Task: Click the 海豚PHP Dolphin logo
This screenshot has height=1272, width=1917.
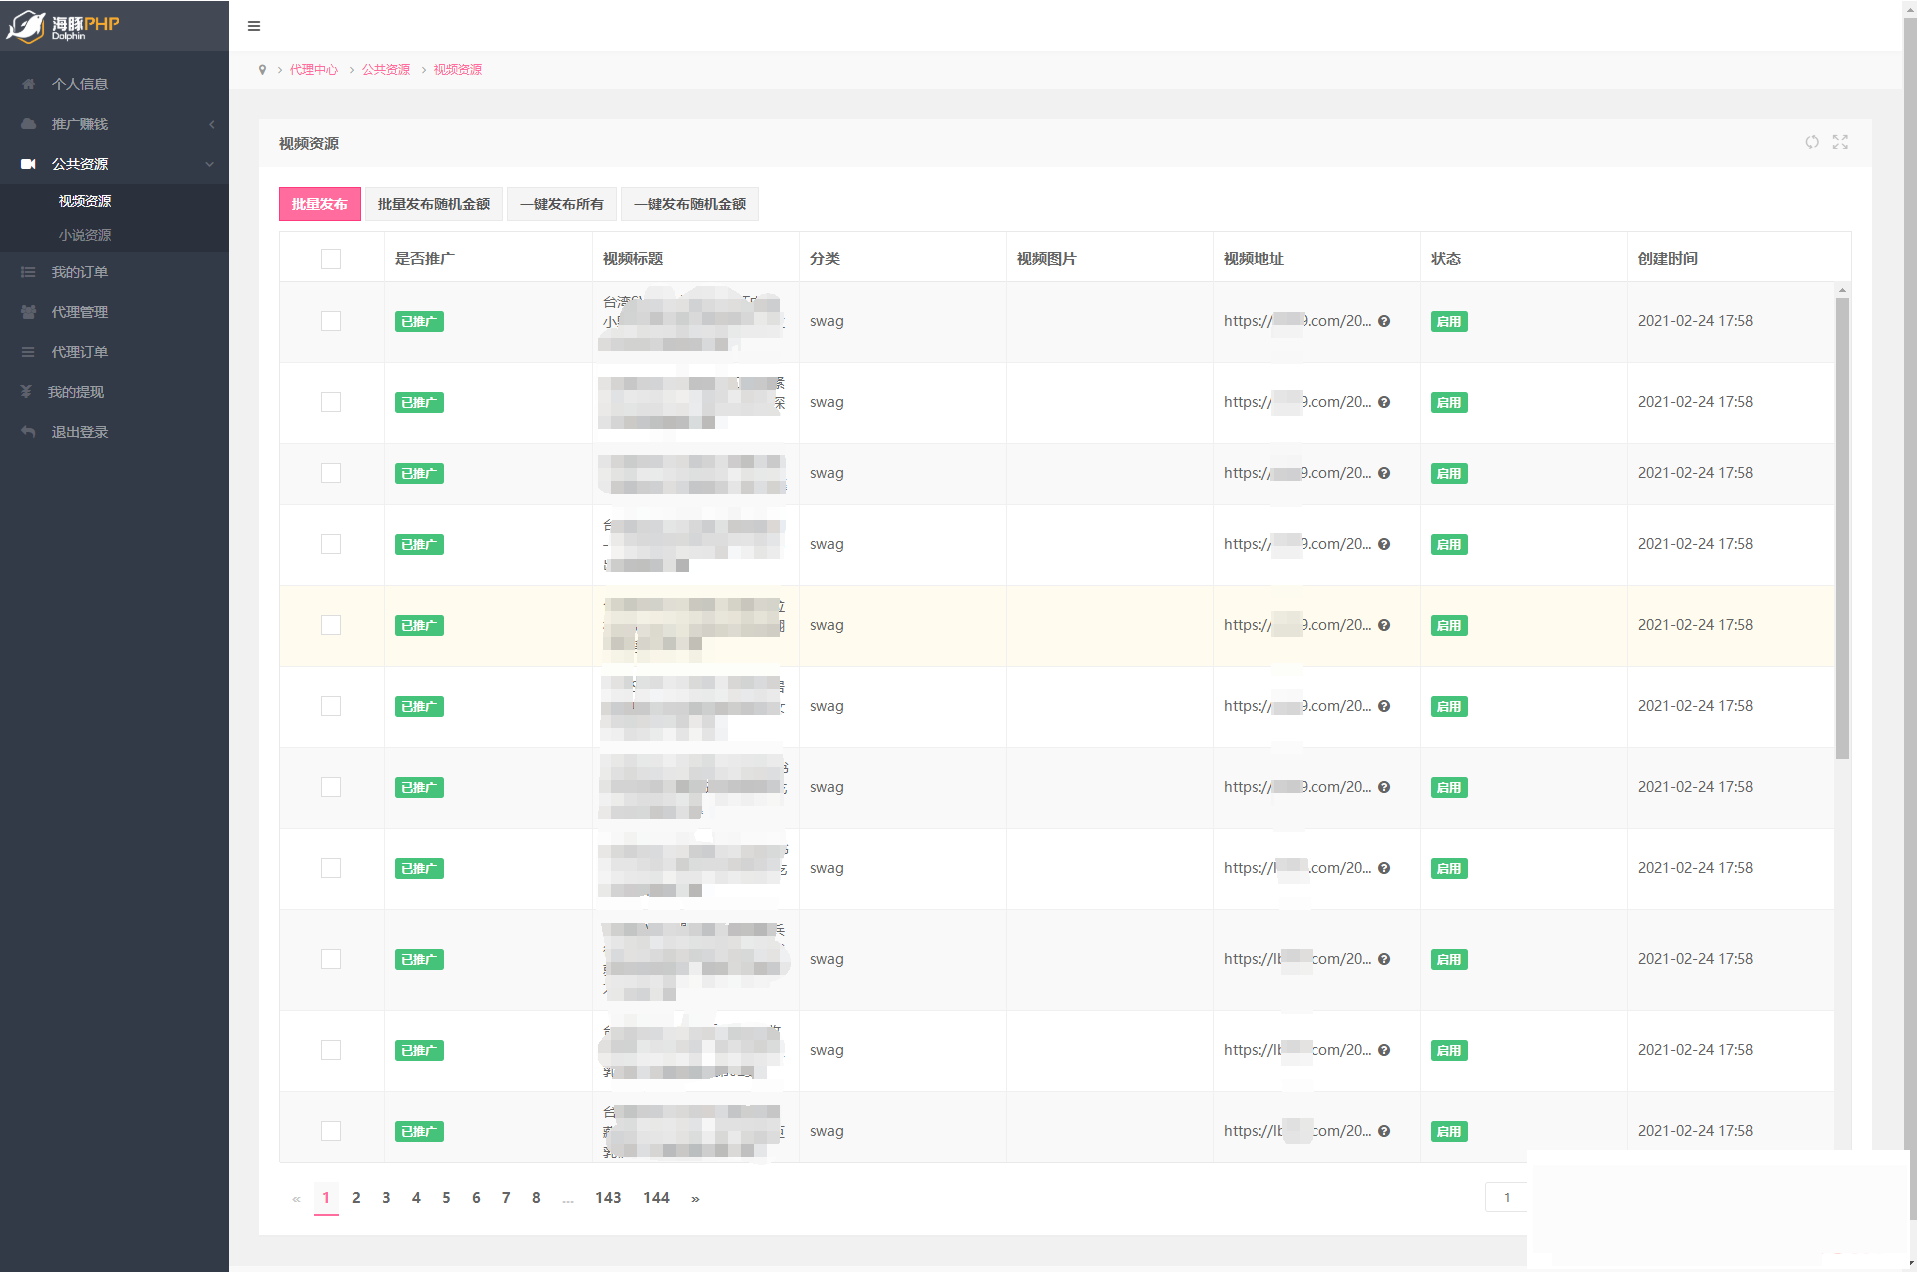Action: coord(64,26)
